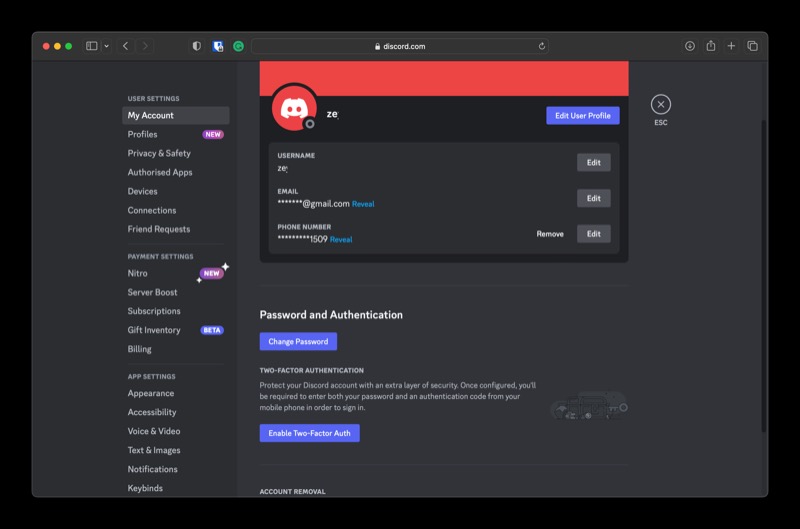Viewport: 800px width, 529px height.
Task: Click the Grammarly extension icon
Action: click(239, 46)
